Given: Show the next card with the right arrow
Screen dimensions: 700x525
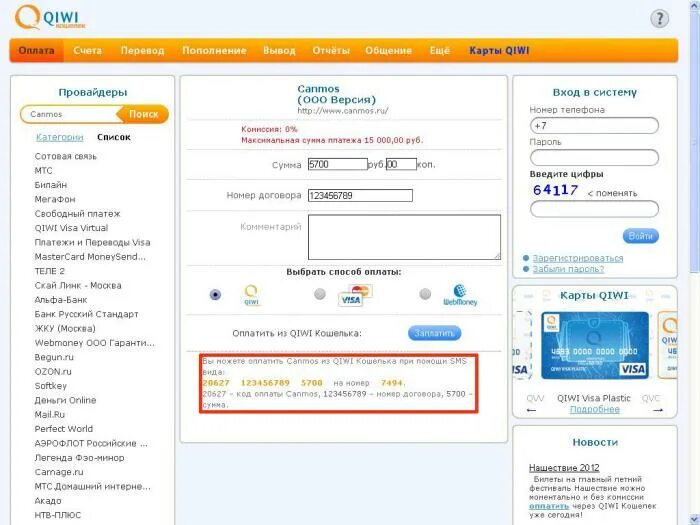Looking at the screenshot, I should [658, 410].
